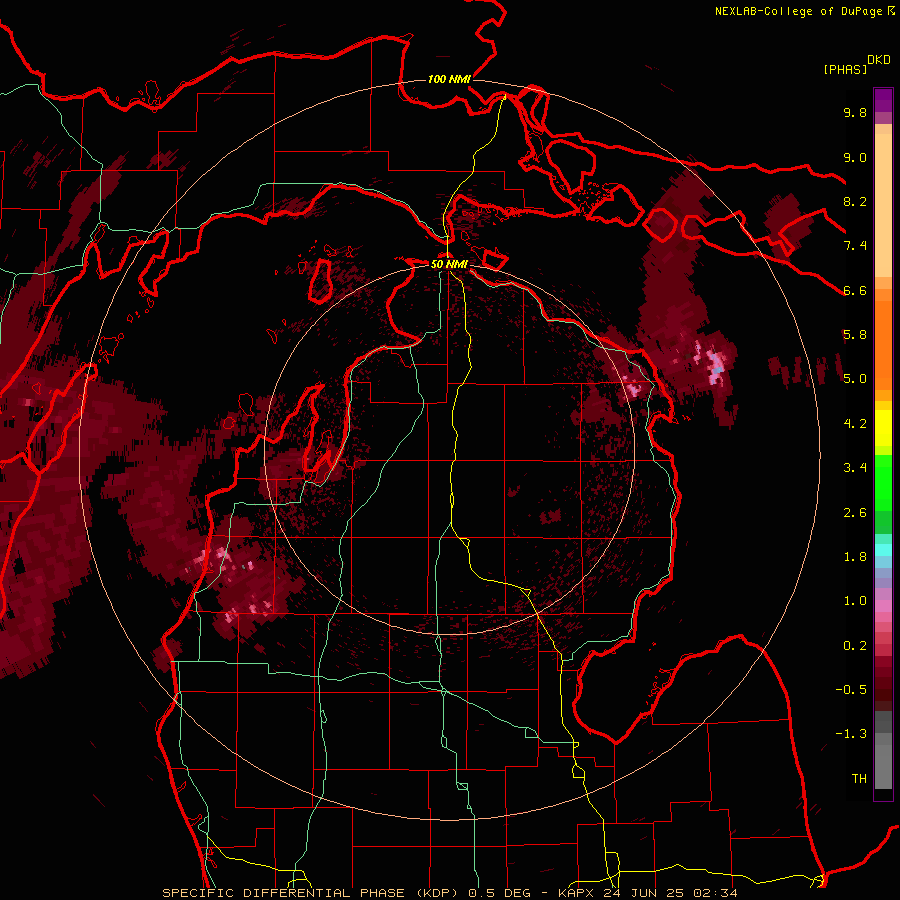900x900 pixels.
Task: Click the 3.4 legend value
Action: pos(855,468)
